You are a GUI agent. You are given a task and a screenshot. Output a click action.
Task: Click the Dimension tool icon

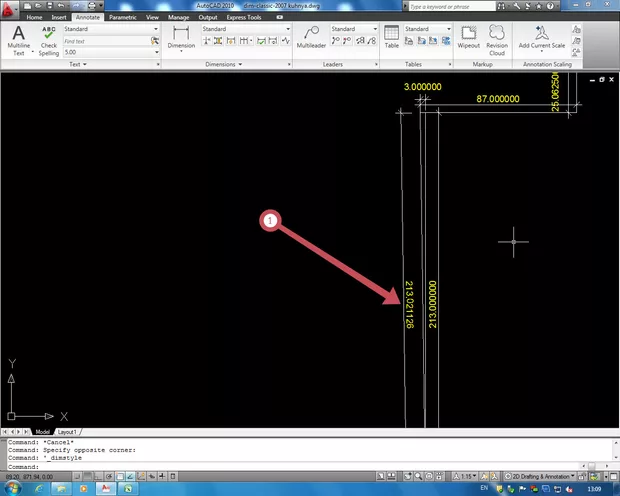point(181,37)
